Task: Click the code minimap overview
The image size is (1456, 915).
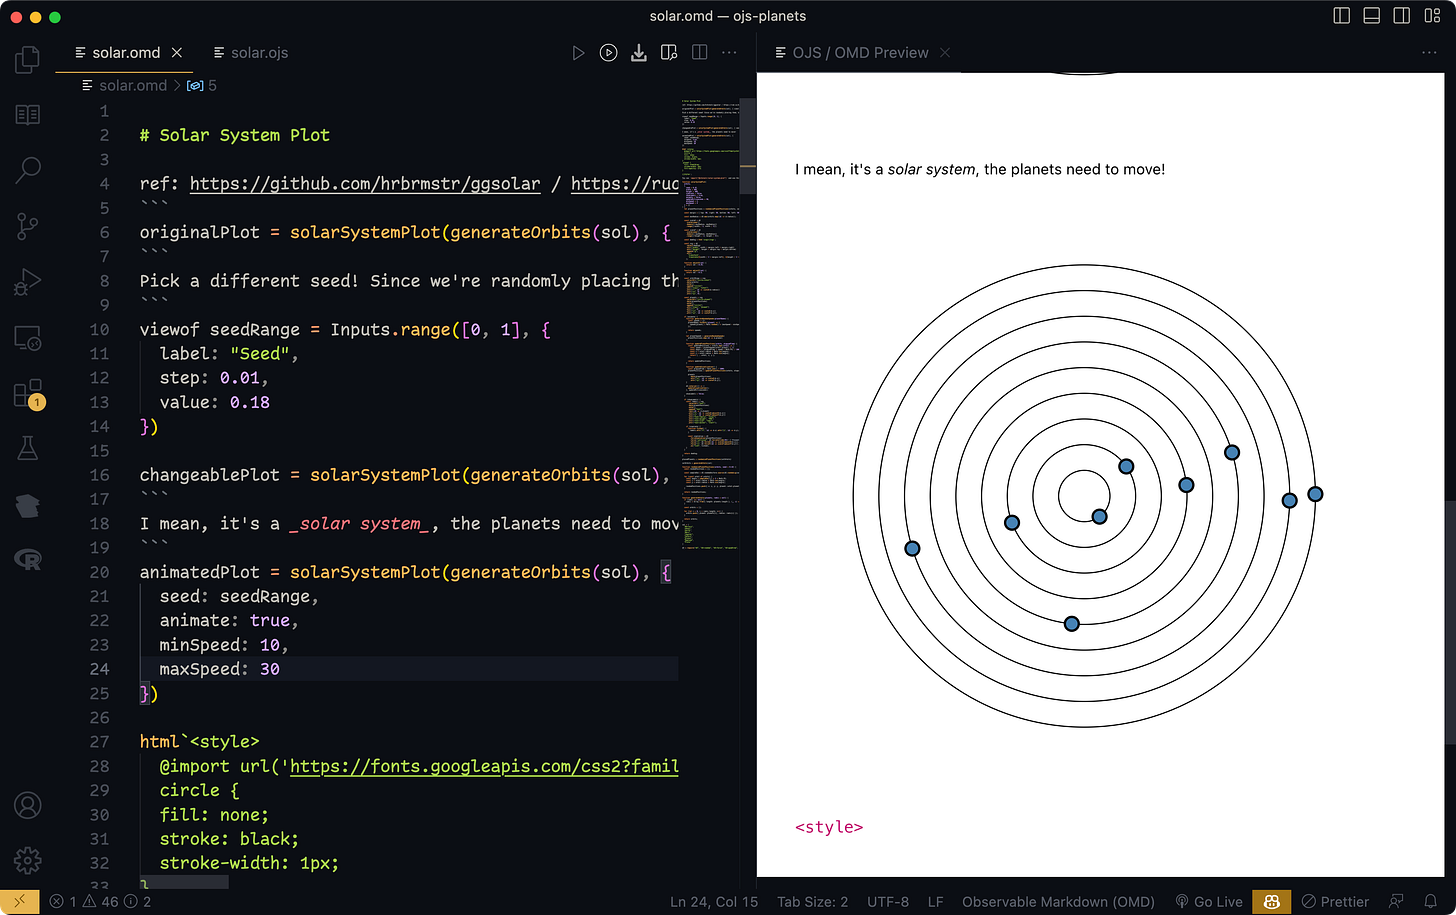Action: 709,325
